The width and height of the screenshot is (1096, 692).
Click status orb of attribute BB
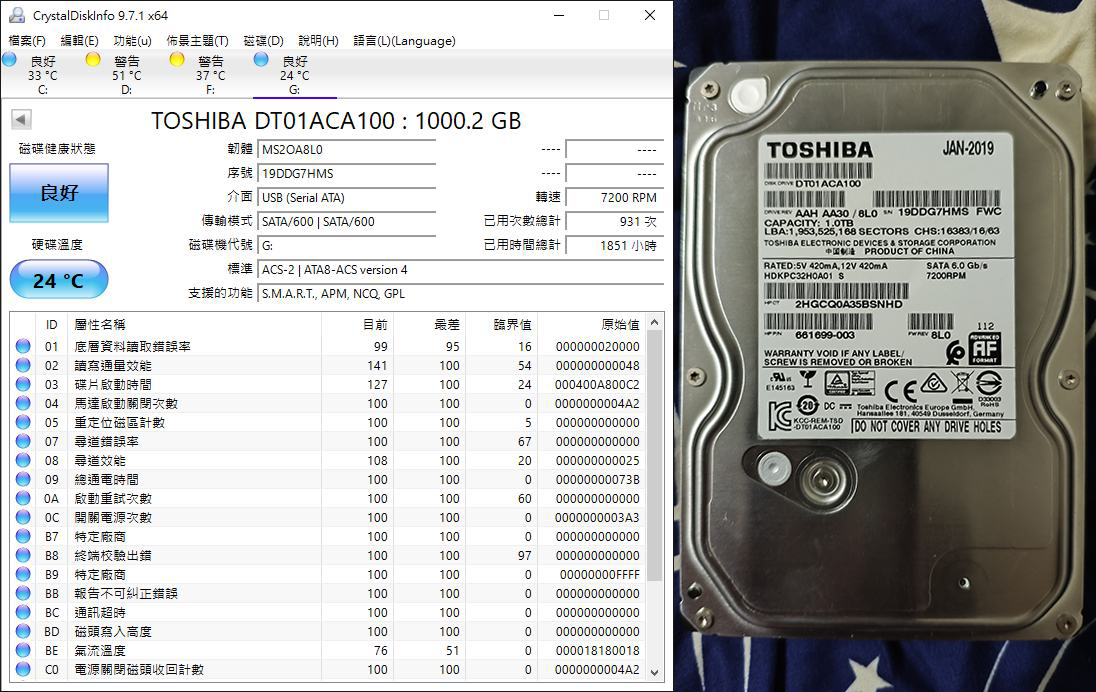(x=23, y=593)
